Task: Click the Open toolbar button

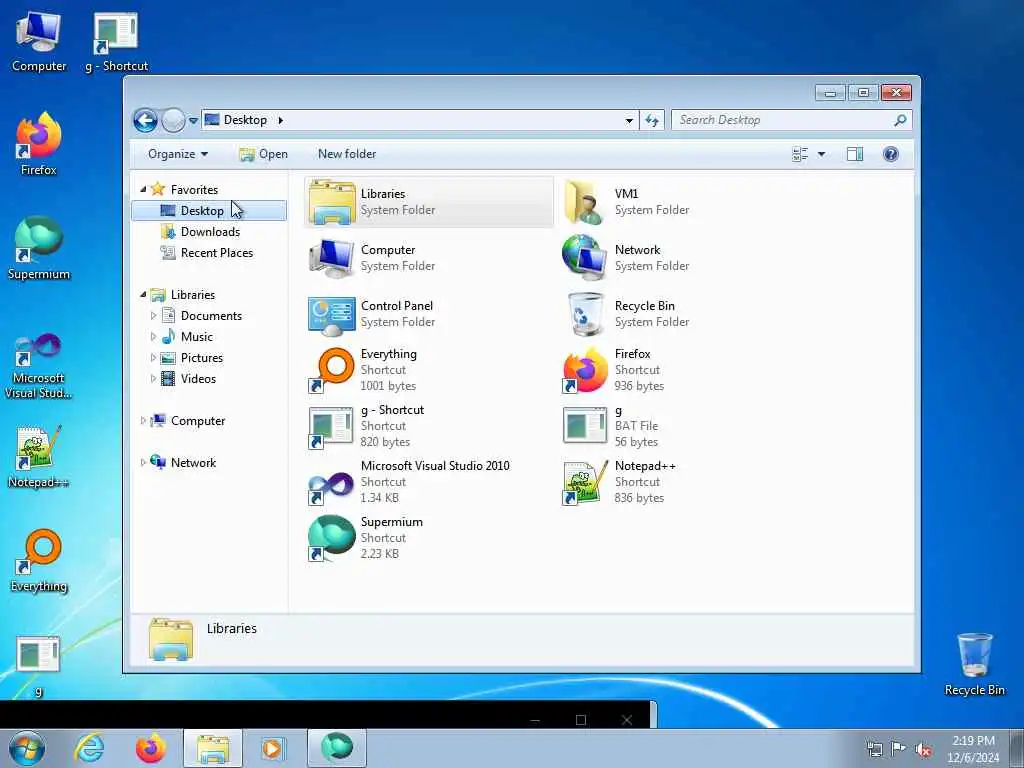Action: (263, 154)
